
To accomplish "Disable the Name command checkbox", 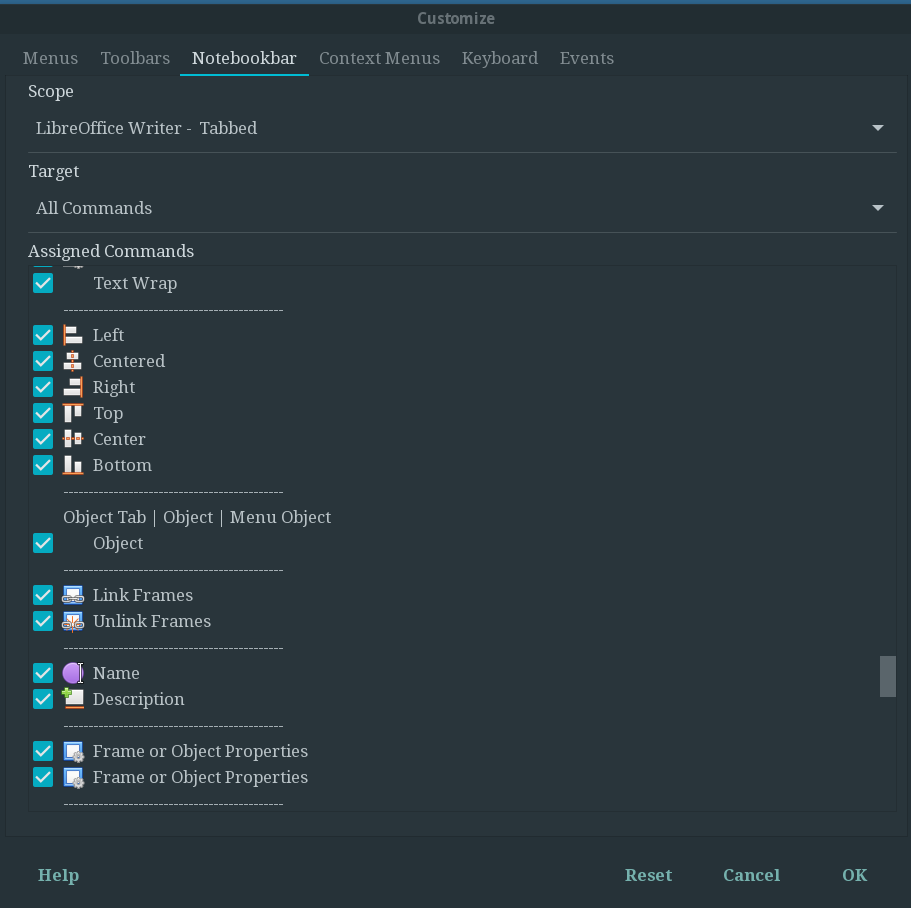I will pos(43,673).
